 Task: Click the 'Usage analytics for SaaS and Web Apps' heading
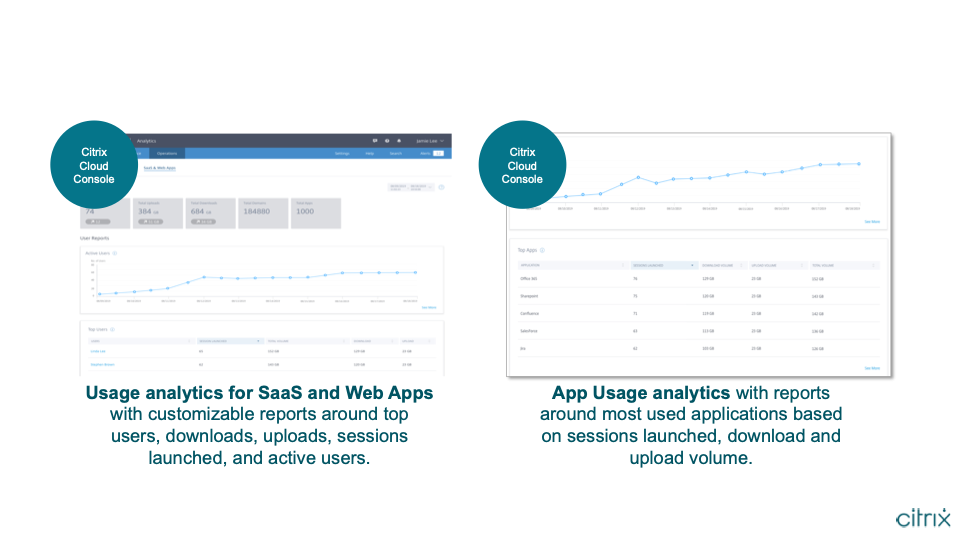click(x=259, y=393)
